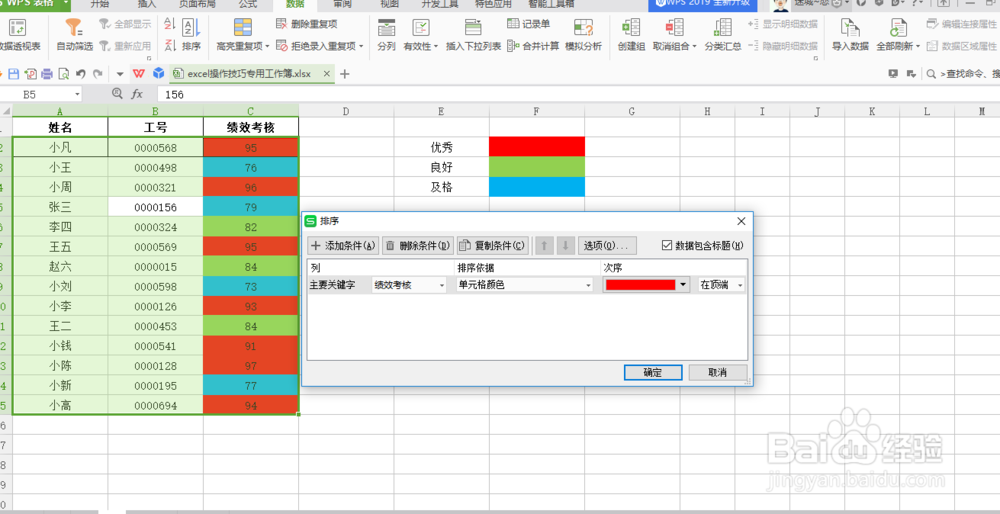
Task: Switch to the View (视图) tab
Action: [x=389, y=4]
